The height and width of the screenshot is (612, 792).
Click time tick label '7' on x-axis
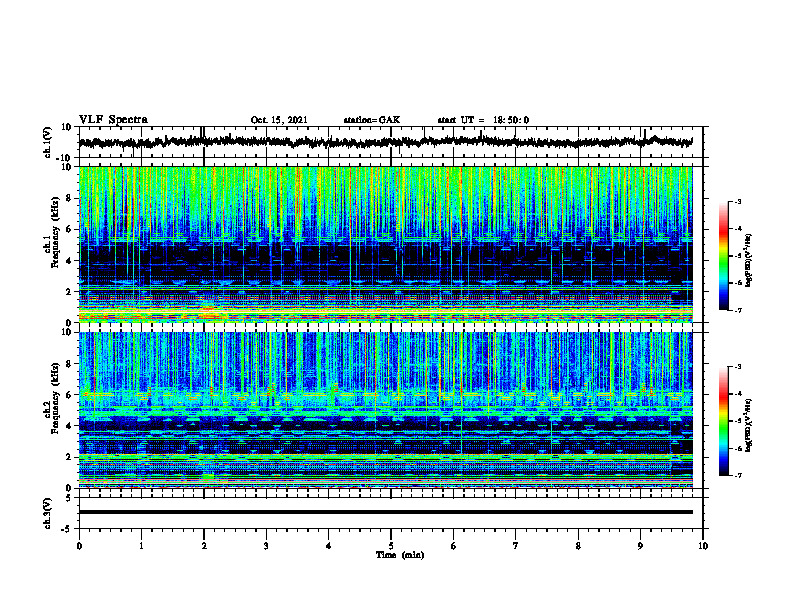516,546
